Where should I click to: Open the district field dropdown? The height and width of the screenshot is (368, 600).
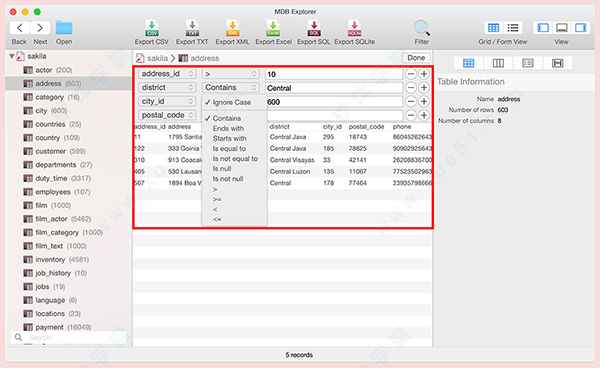[x=167, y=88]
